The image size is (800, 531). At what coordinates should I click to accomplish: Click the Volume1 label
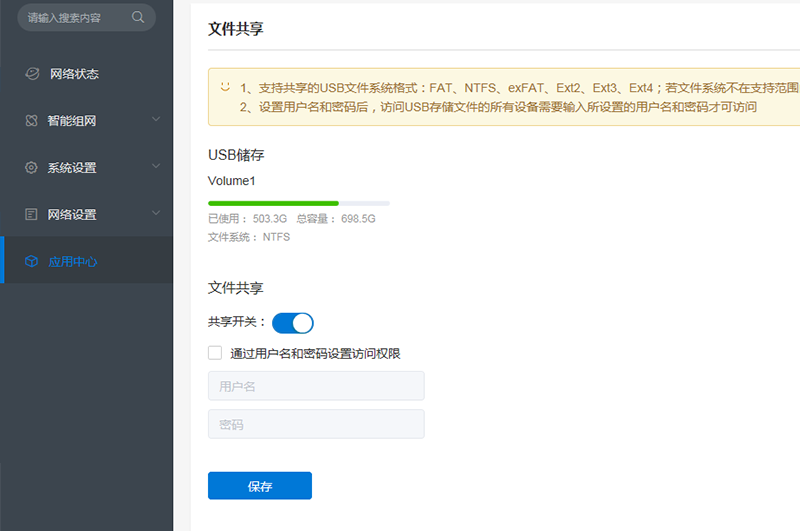click(232, 181)
